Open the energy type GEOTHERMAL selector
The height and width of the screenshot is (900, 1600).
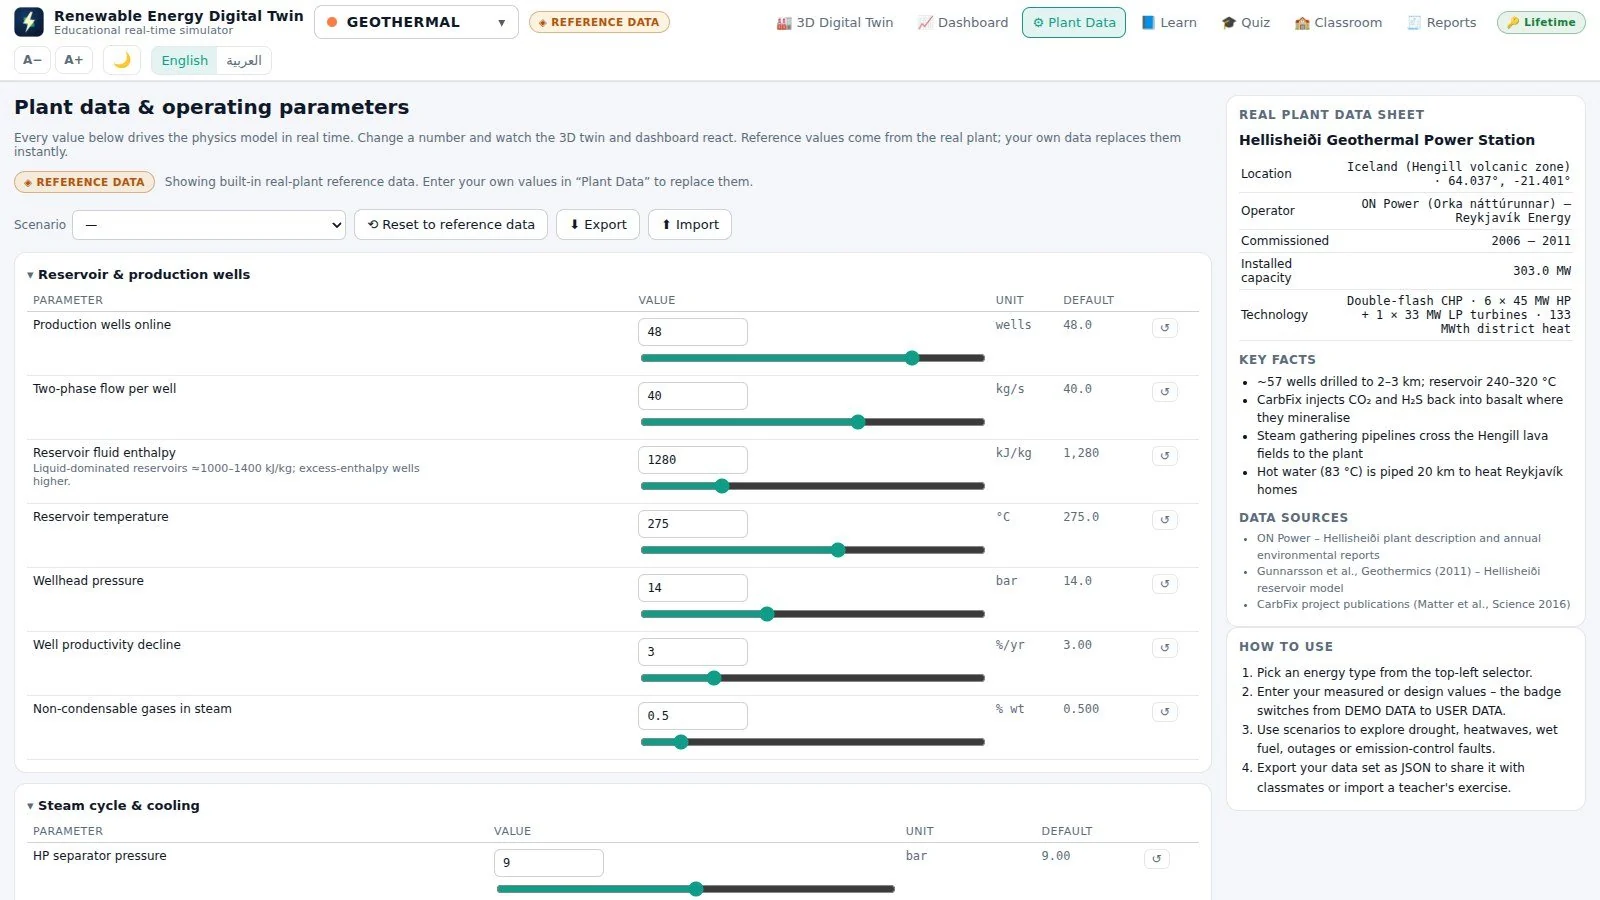(416, 22)
